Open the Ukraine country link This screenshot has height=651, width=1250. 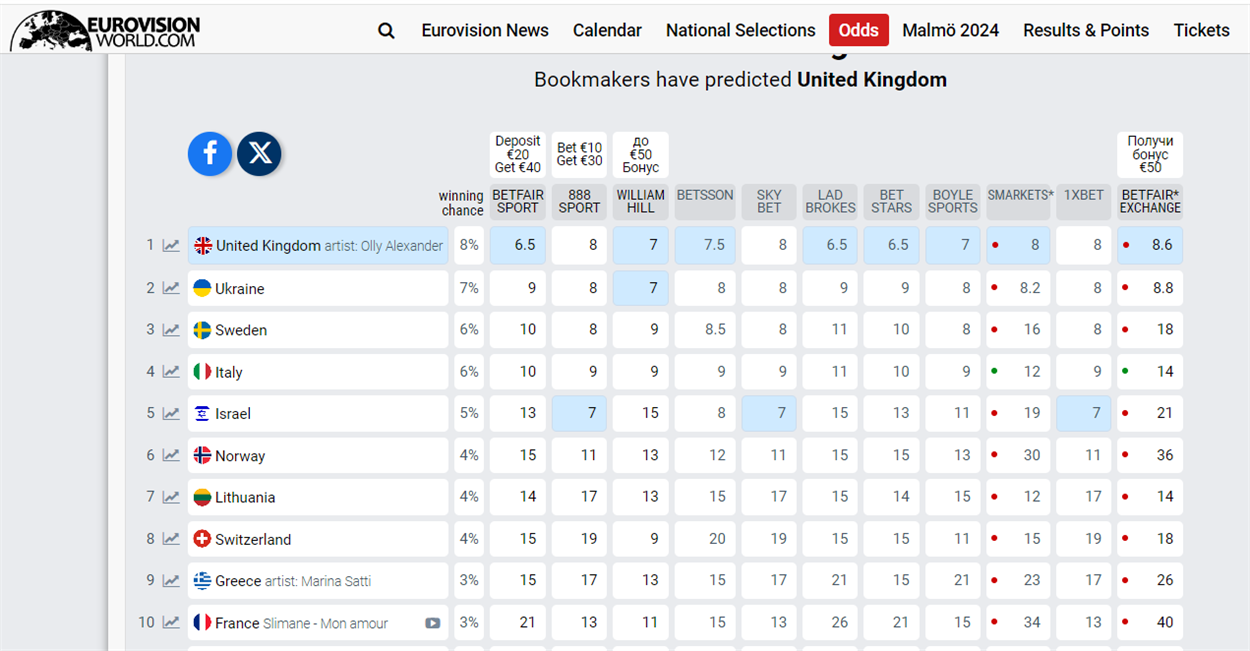pyautogui.click(x=240, y=288)
